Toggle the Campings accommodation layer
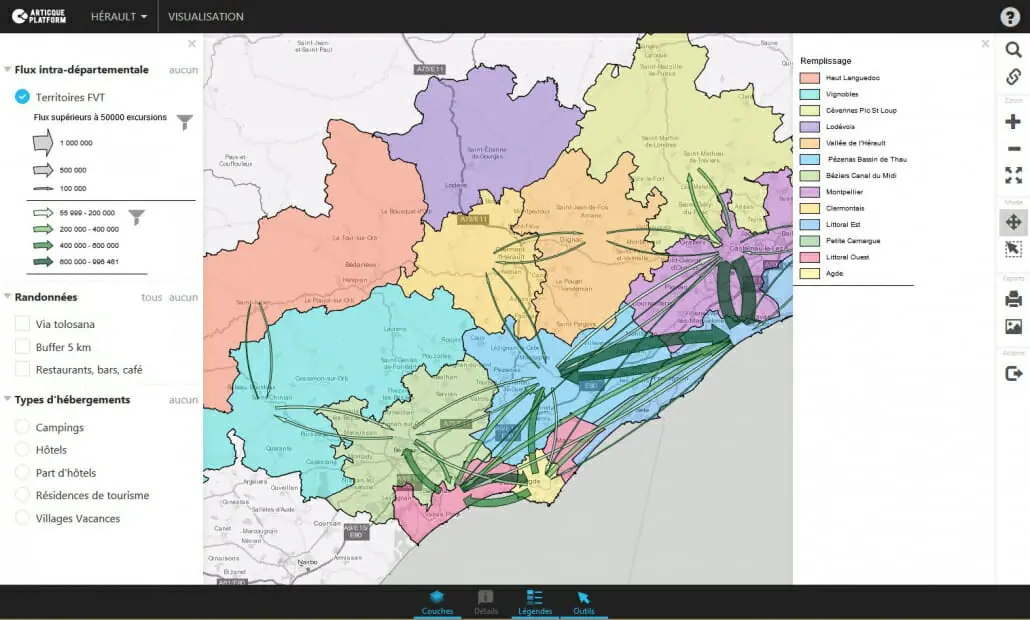Image resolution: width=1030 pixels, height=620 pixels. (x=22, y=427)
